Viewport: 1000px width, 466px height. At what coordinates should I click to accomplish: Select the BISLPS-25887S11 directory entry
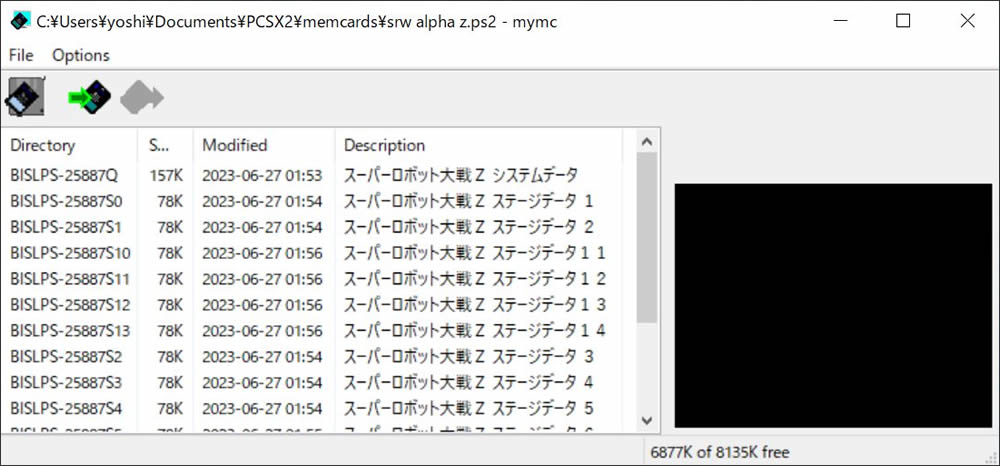point(70,279)
